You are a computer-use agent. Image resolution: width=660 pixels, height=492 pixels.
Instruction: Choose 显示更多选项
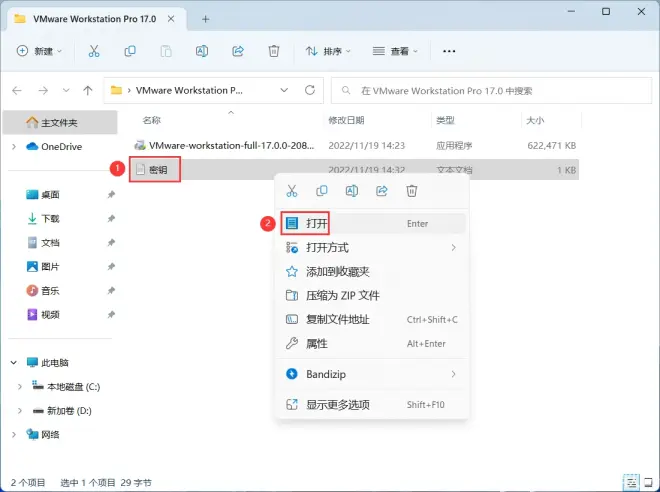pos(373,404)
